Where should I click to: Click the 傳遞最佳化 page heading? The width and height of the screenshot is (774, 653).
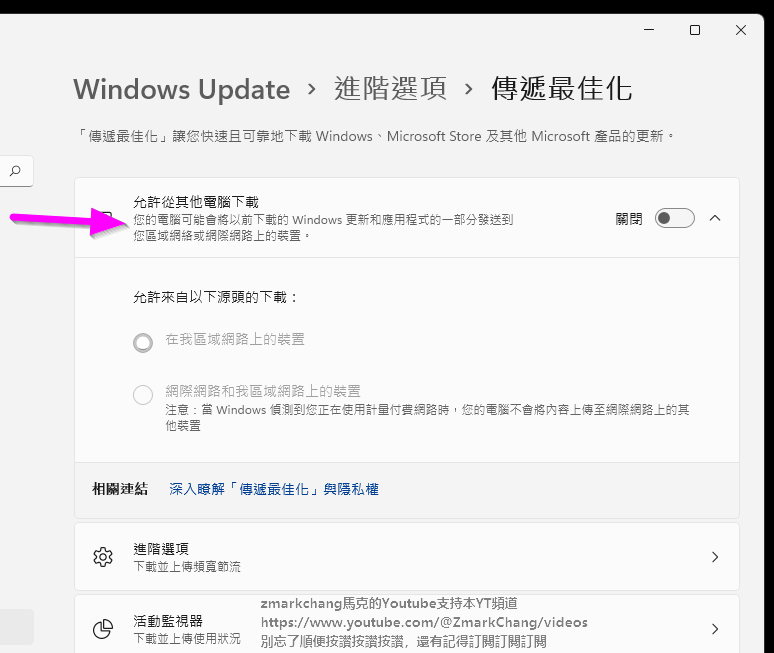point(562,89)
